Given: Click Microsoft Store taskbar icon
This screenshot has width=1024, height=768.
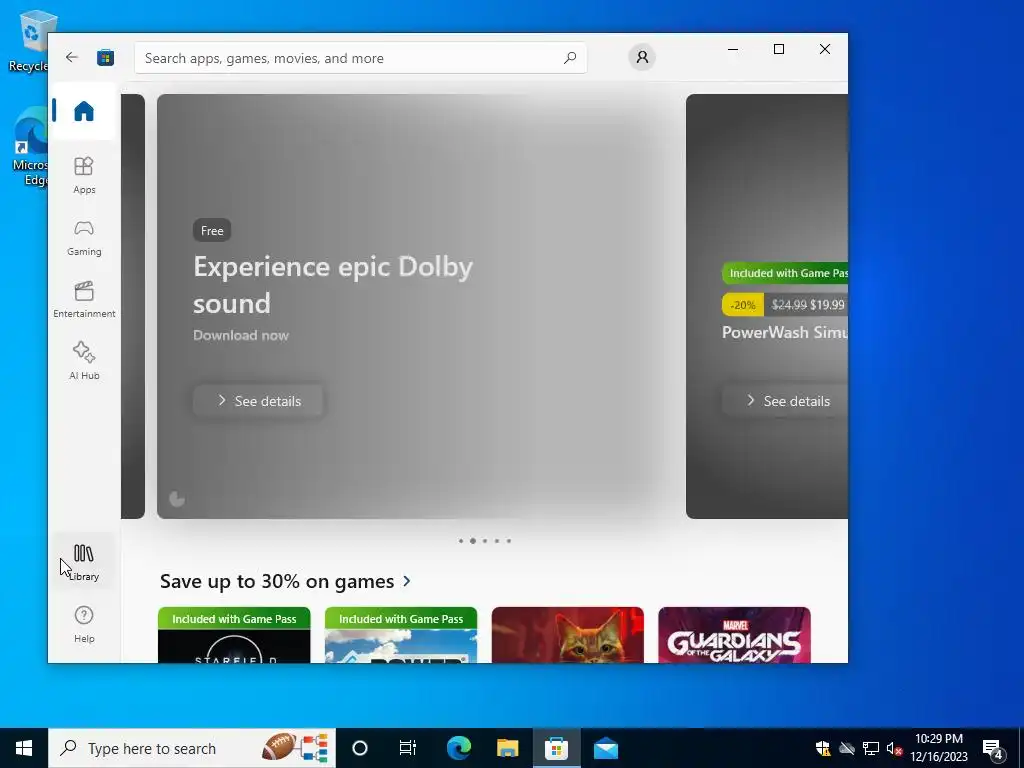Looking at the screenshot, I should [556, 748].
